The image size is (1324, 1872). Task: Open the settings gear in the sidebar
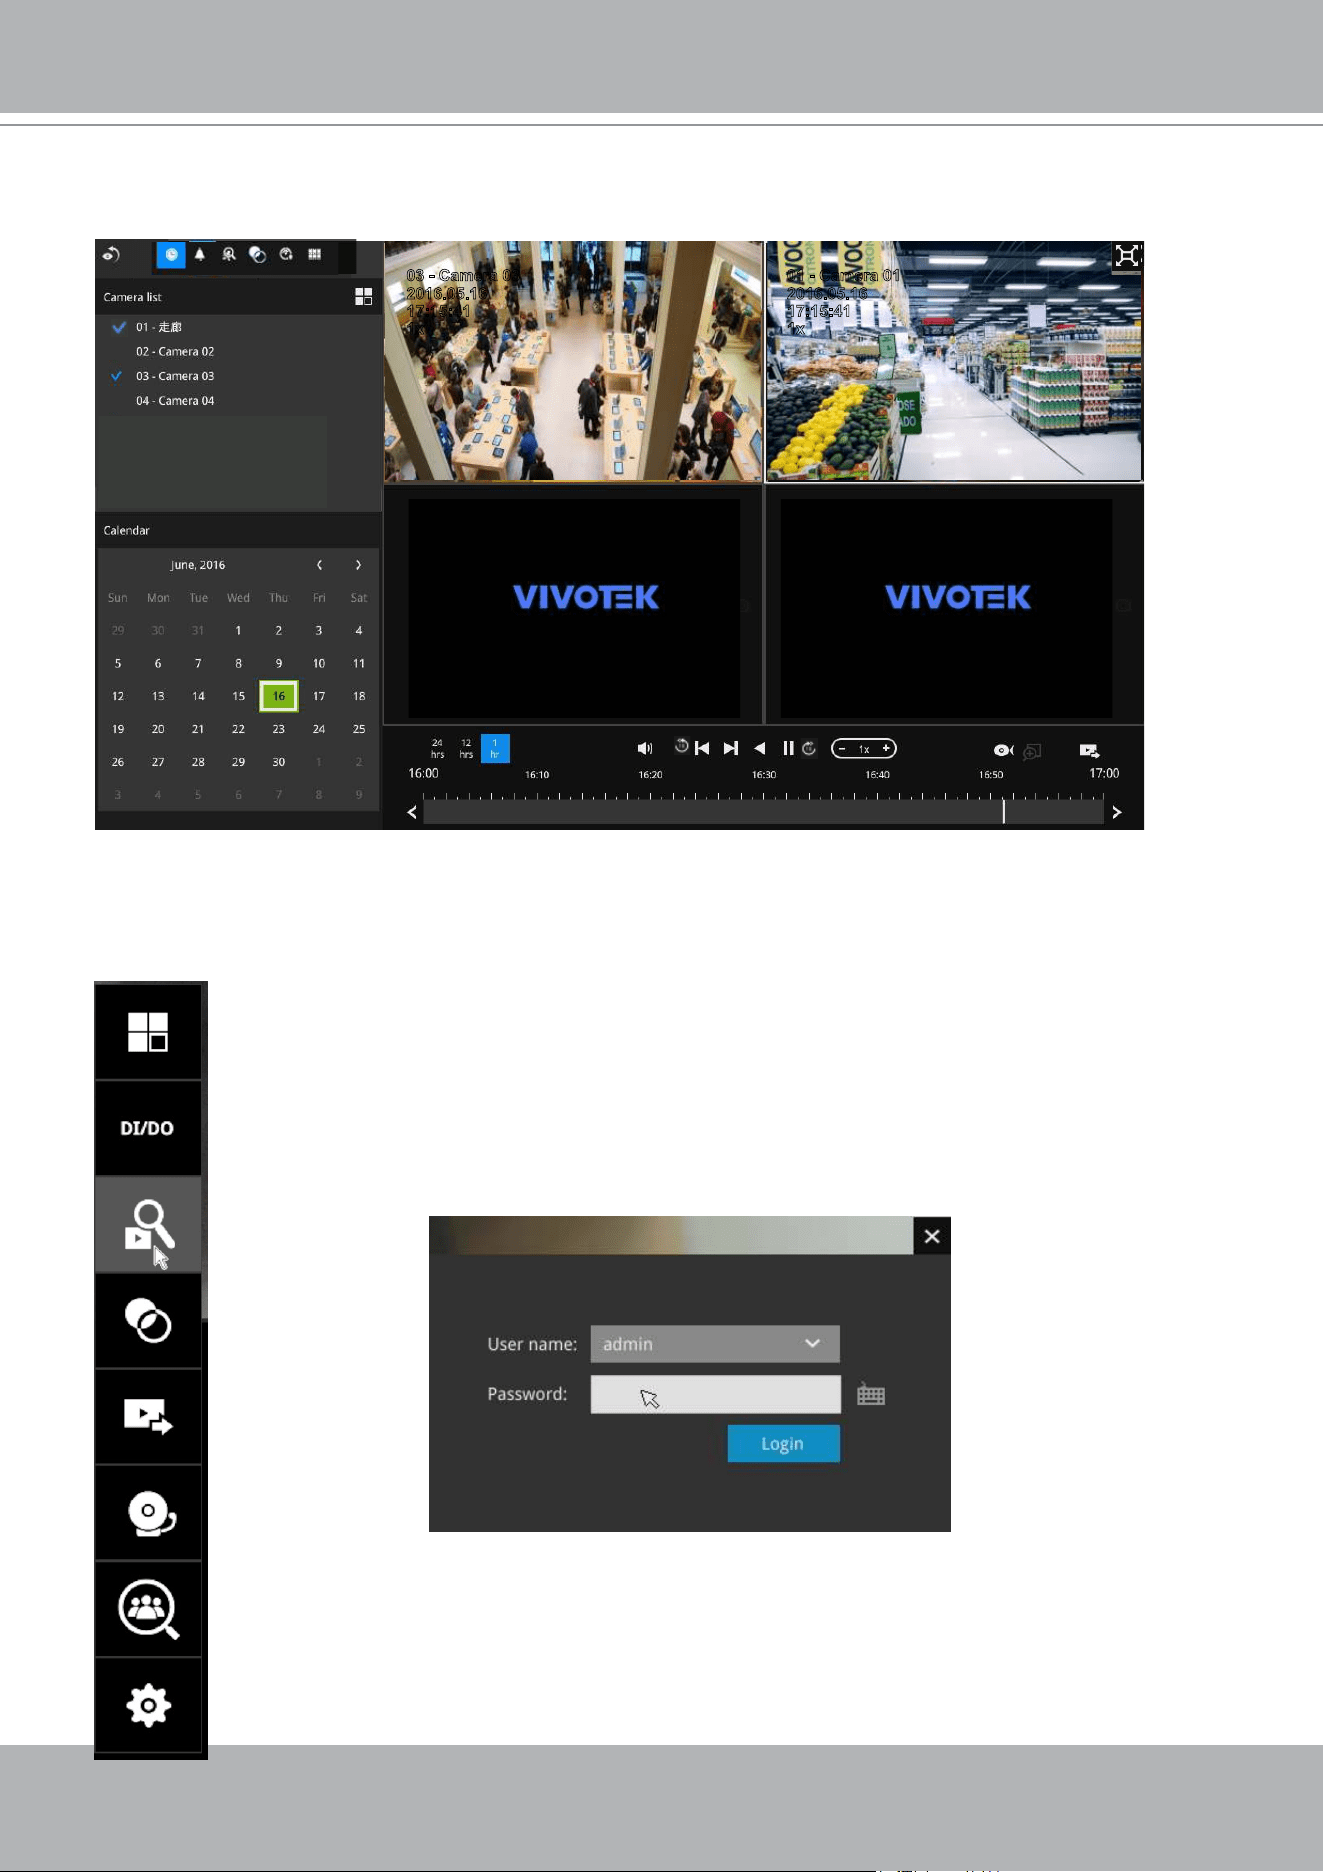148,1705
